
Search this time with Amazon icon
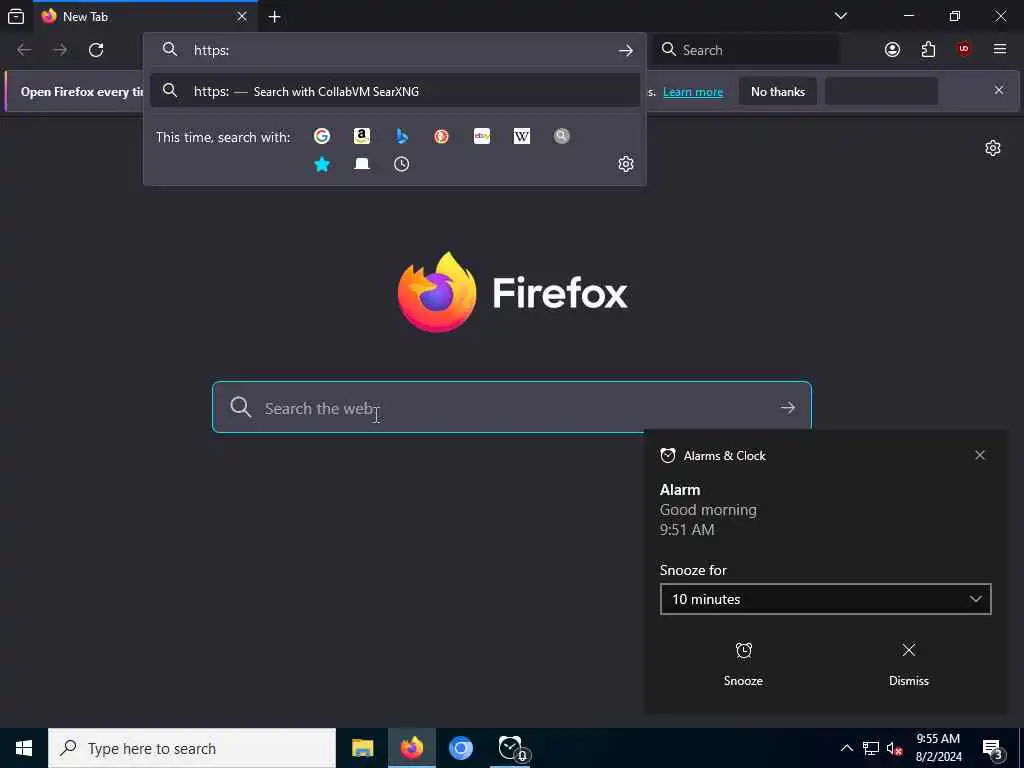362,136
